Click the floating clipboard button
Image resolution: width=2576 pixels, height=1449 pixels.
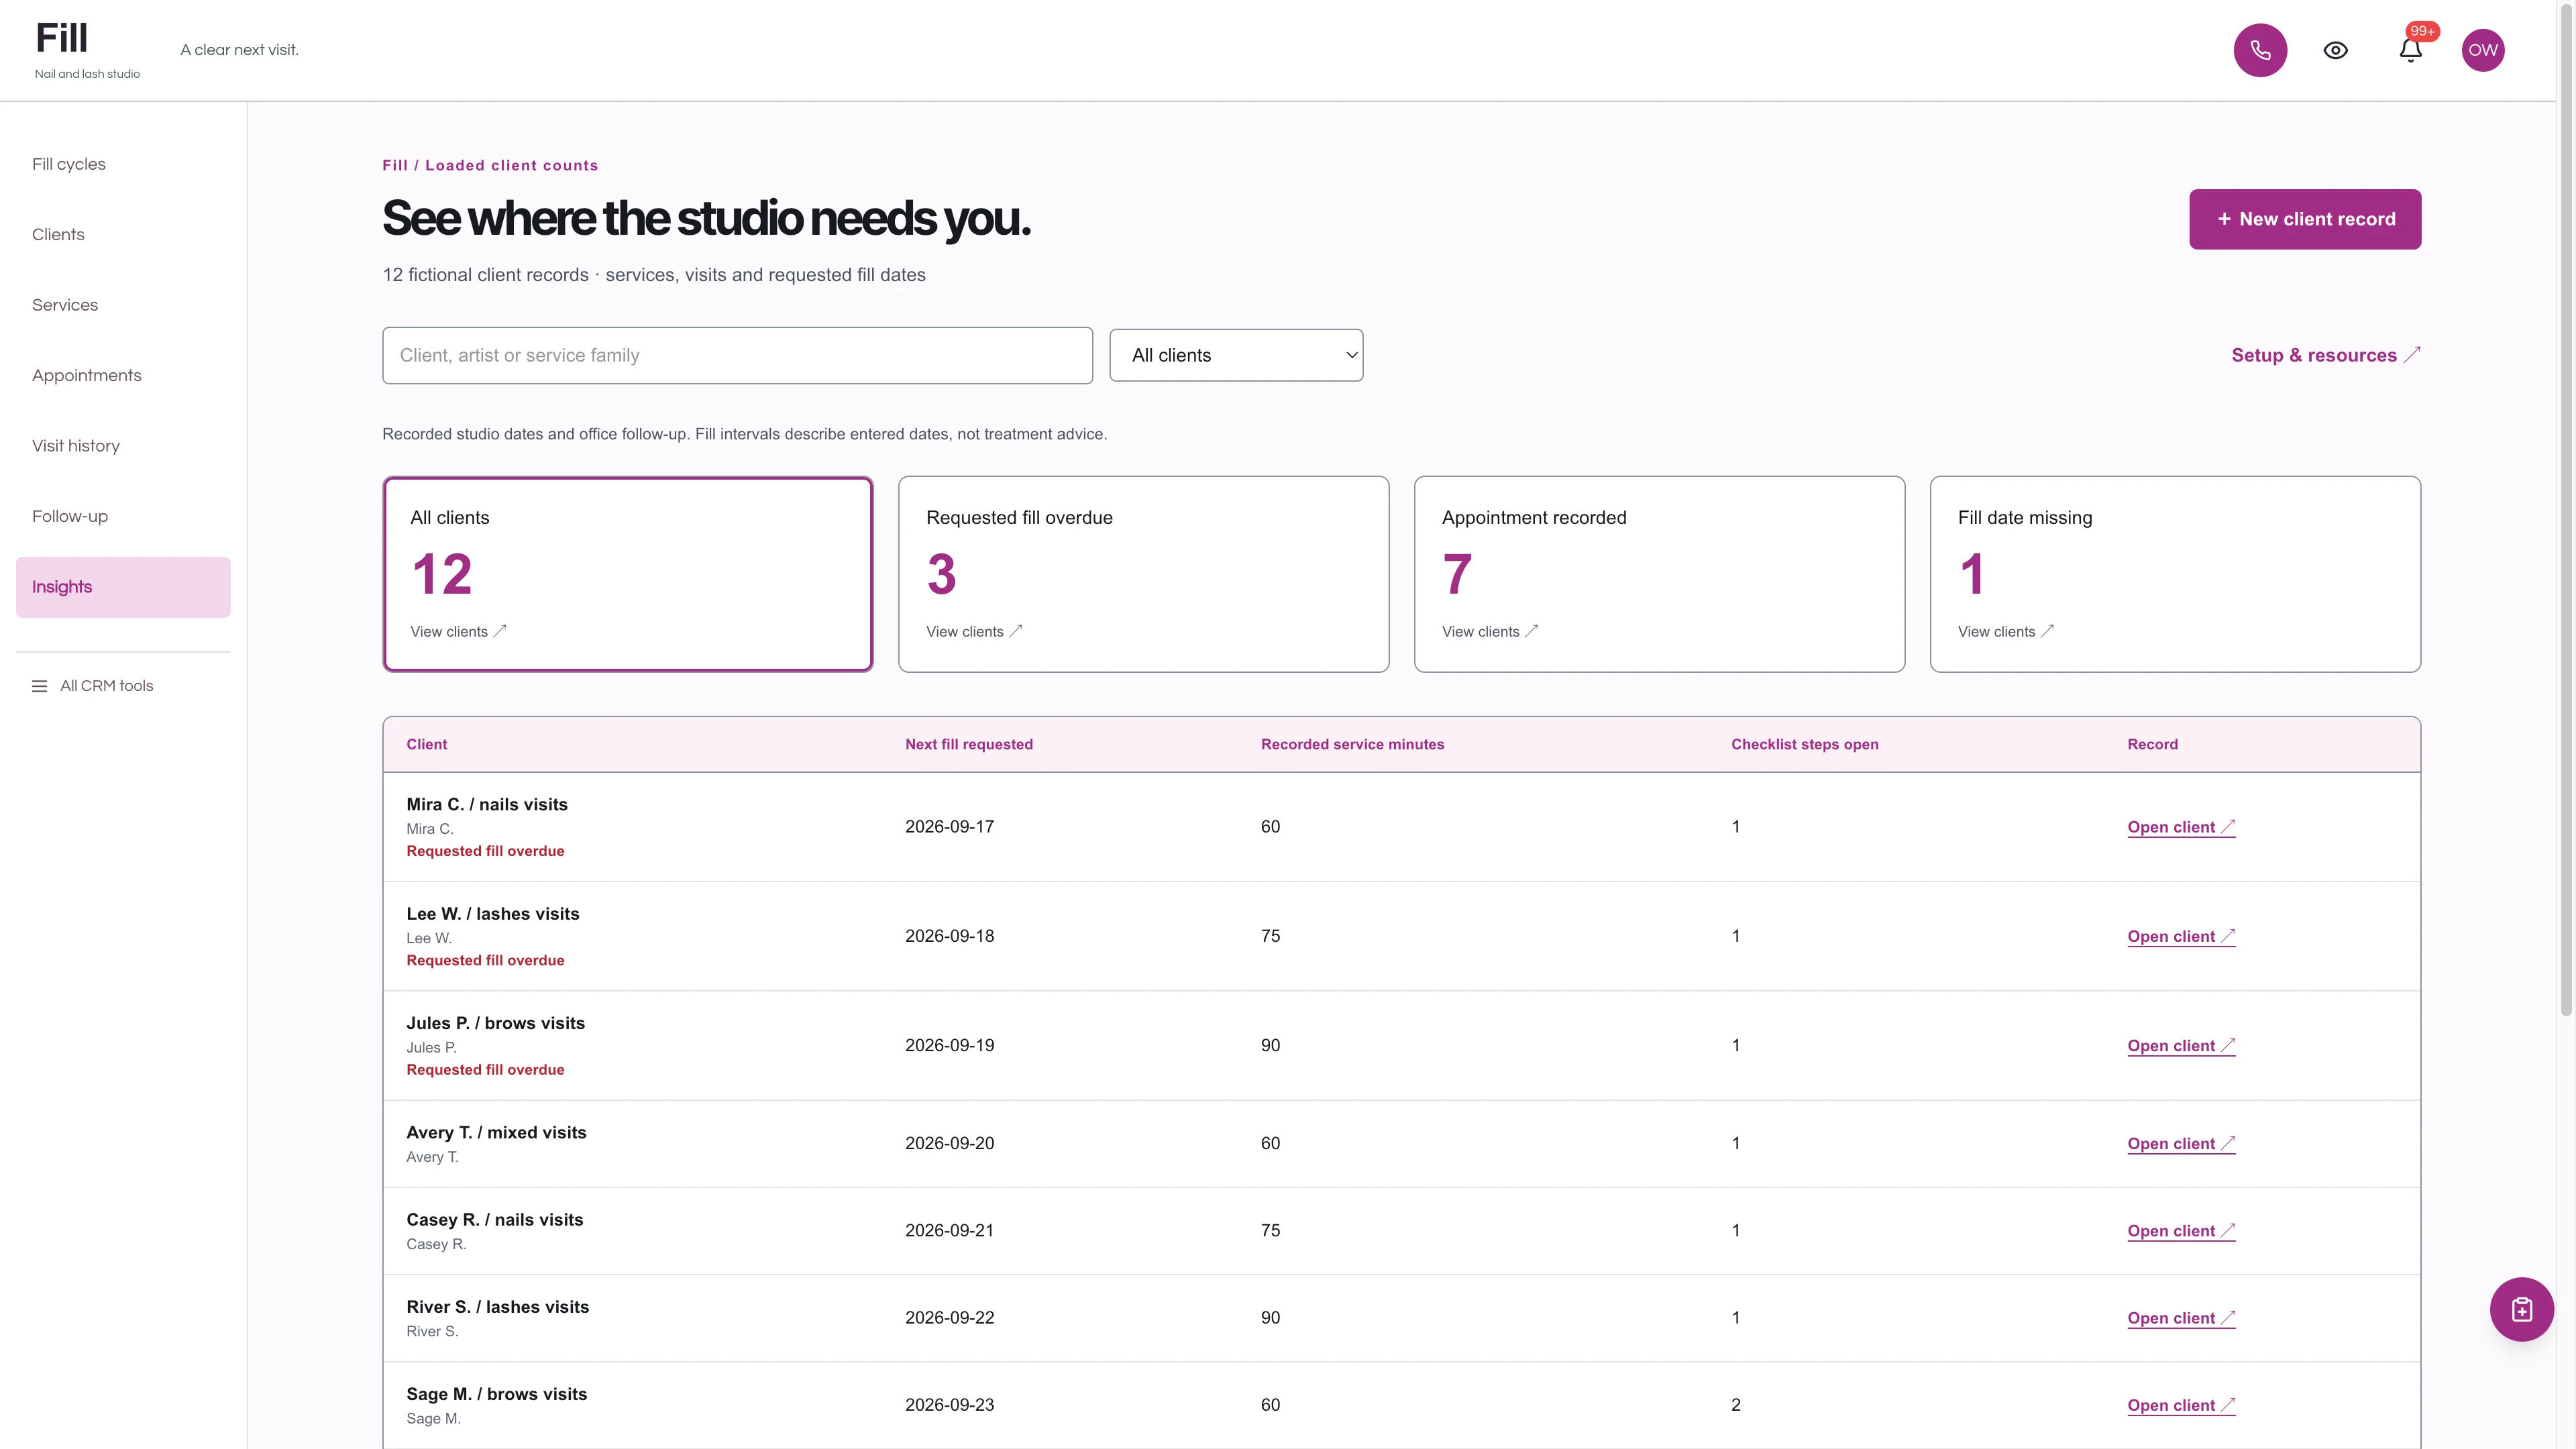pos(2521,1309)
